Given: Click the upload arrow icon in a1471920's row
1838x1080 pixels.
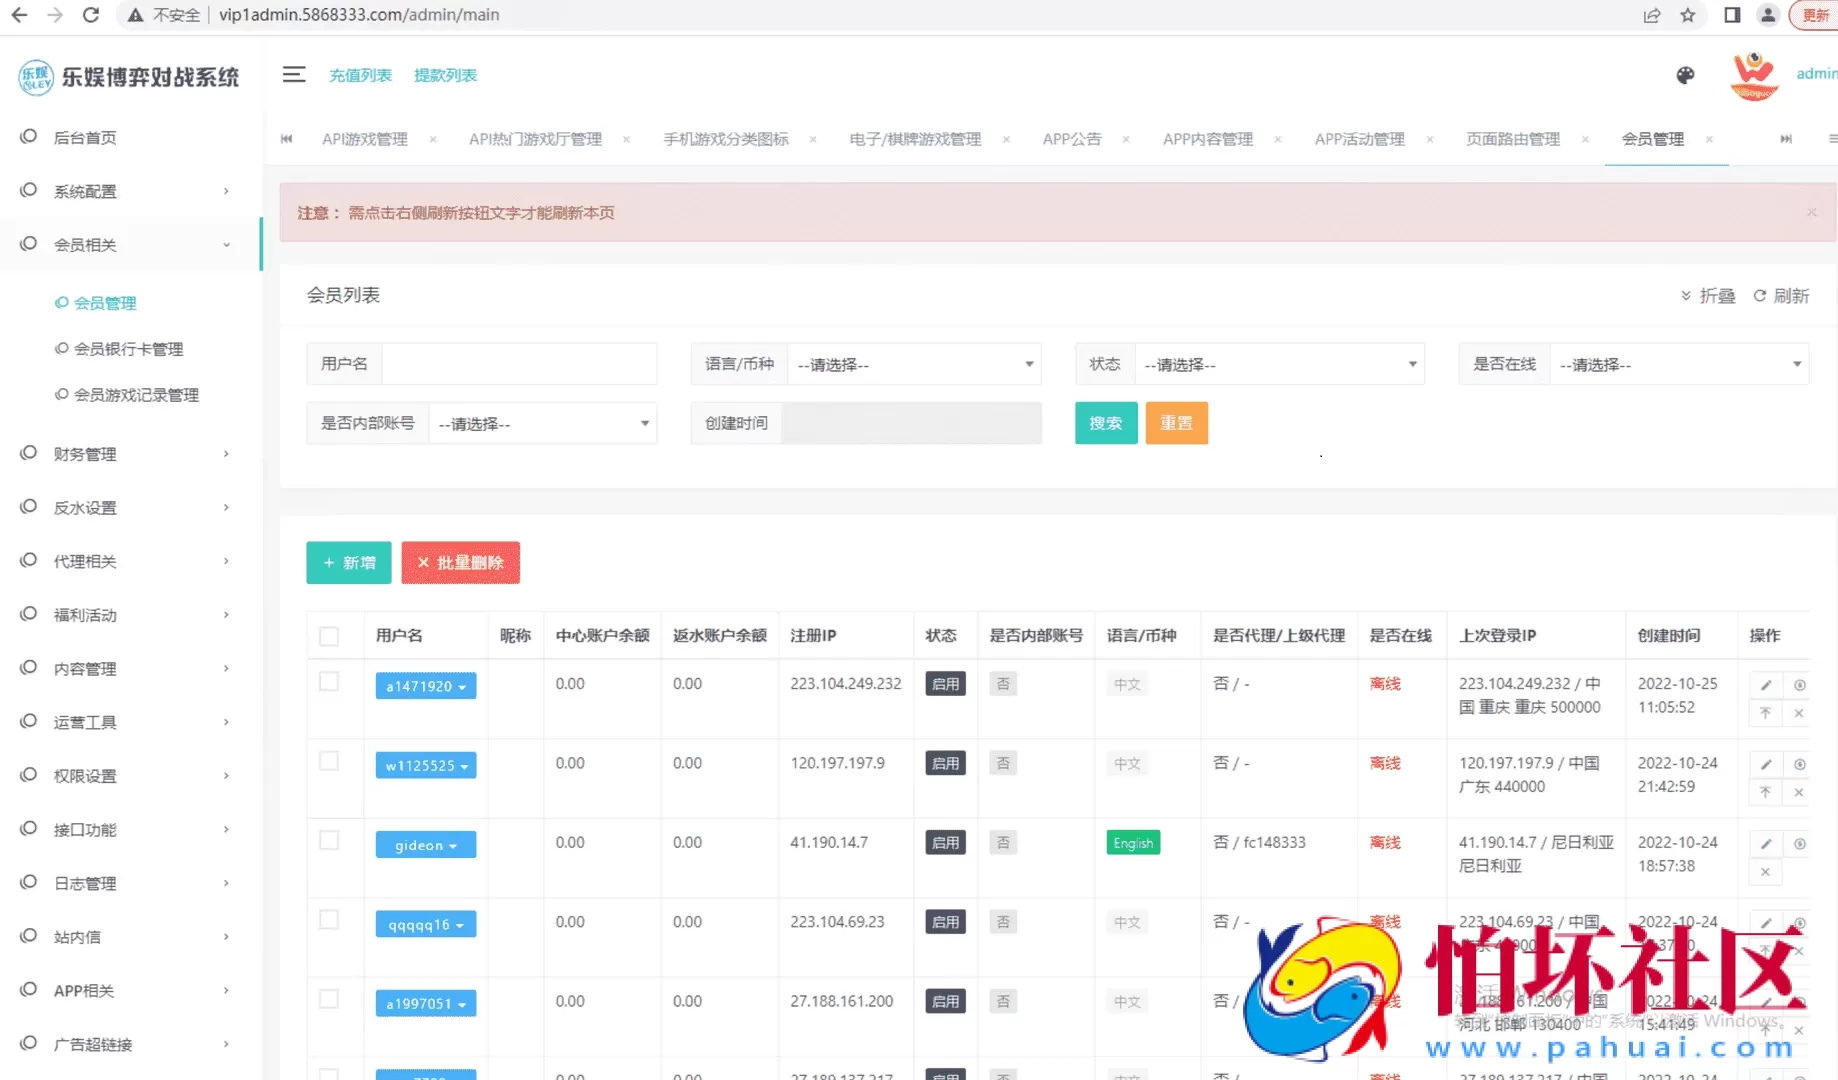Looking at the screenshot, I should [1765, 713].
